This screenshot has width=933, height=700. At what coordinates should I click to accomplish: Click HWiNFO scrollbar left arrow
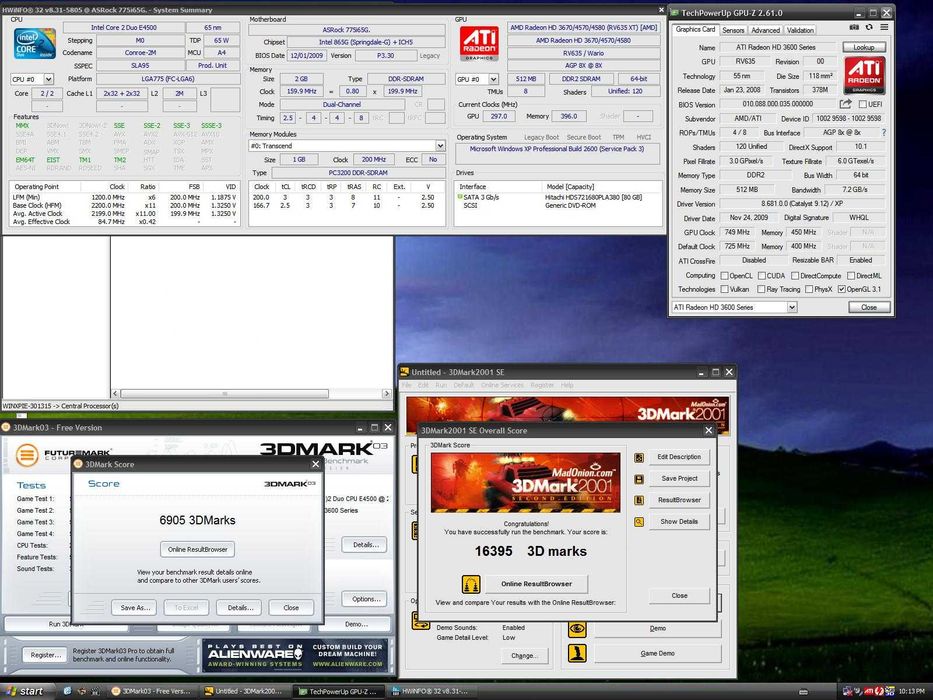point(115,394)
